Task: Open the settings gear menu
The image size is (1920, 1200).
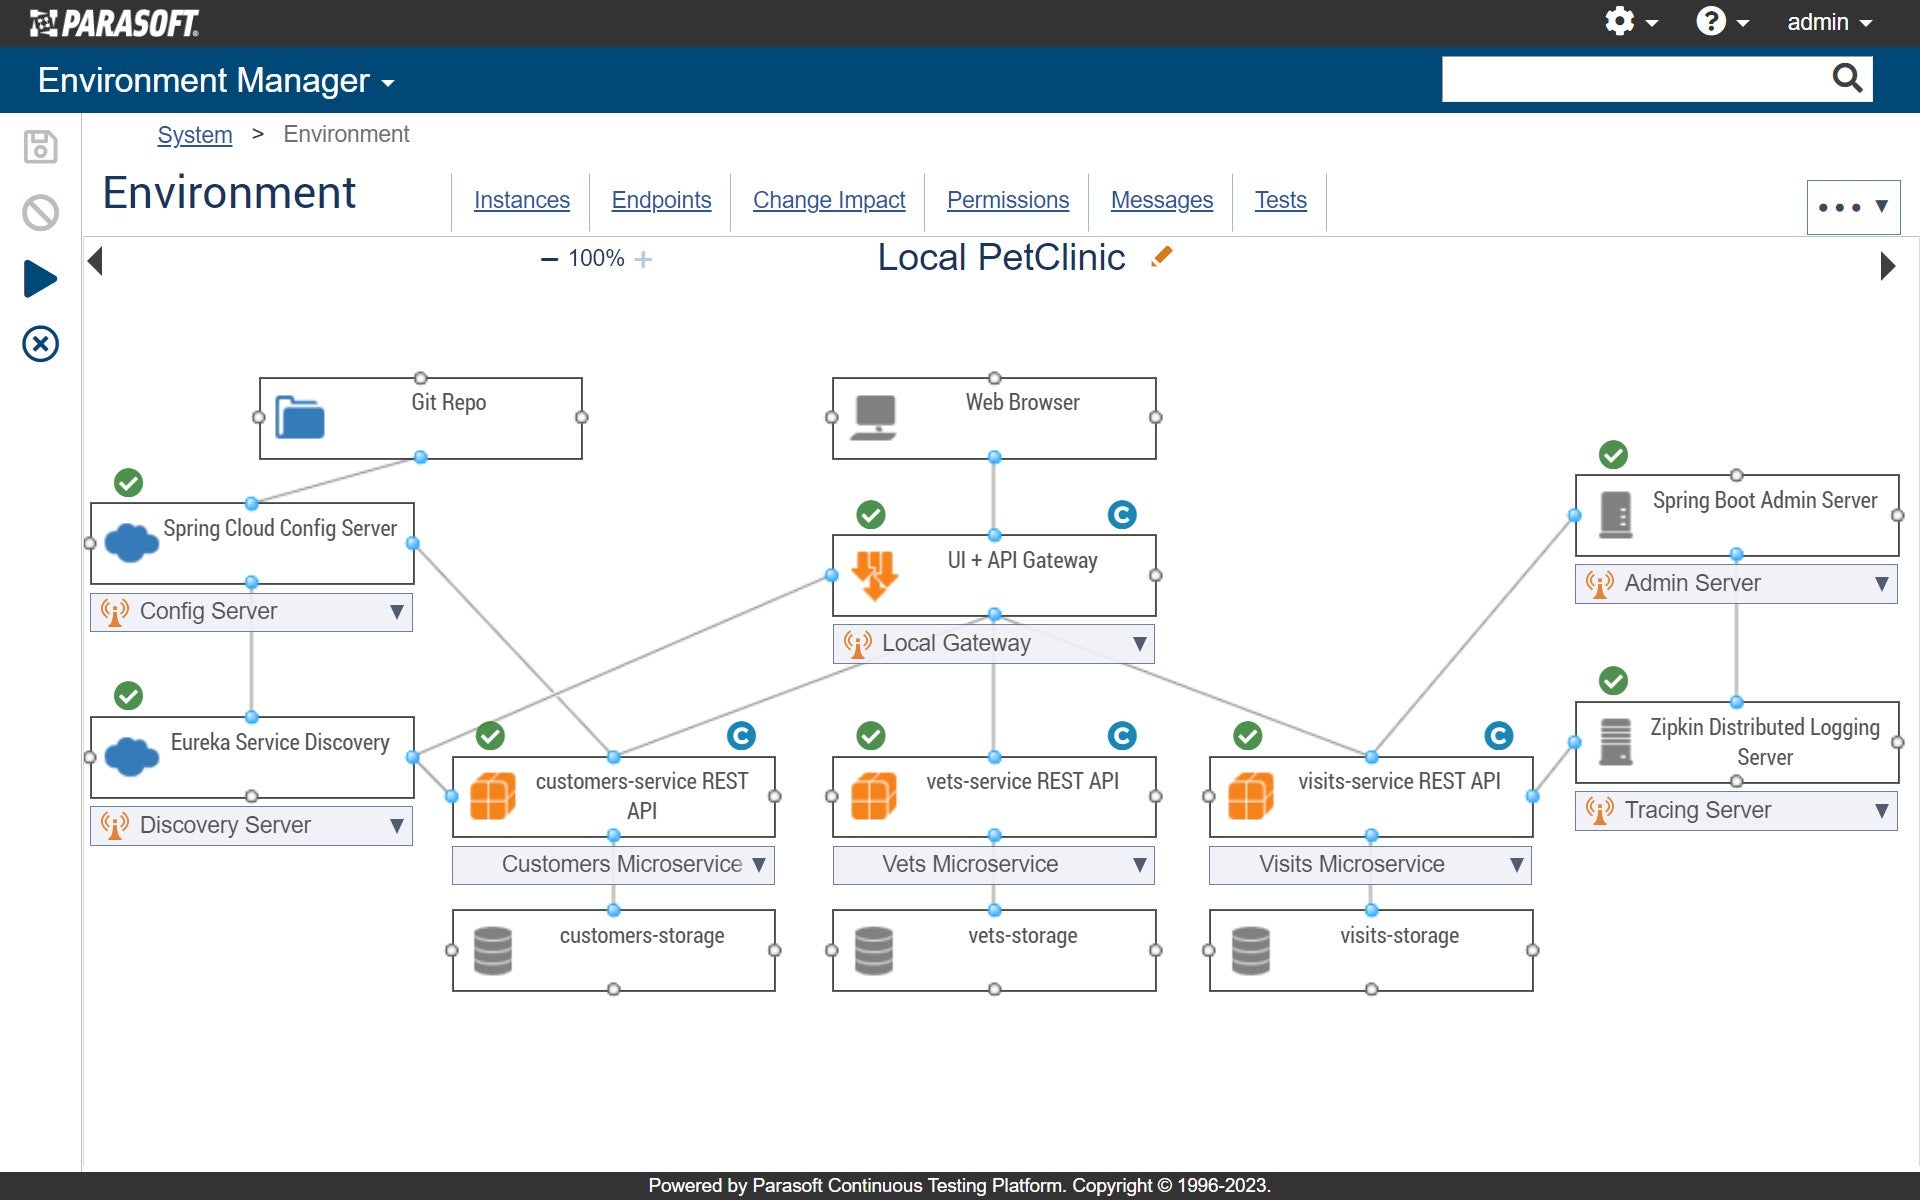Action: 1620,21
